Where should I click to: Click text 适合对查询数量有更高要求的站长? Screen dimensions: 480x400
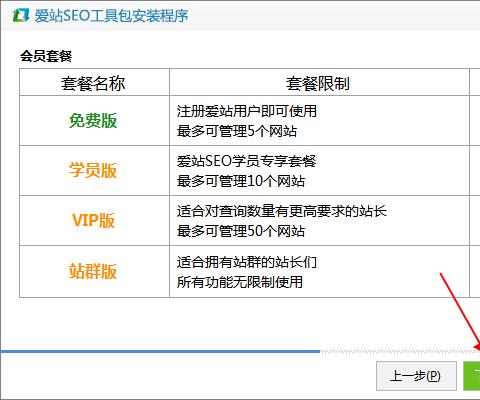282,211
